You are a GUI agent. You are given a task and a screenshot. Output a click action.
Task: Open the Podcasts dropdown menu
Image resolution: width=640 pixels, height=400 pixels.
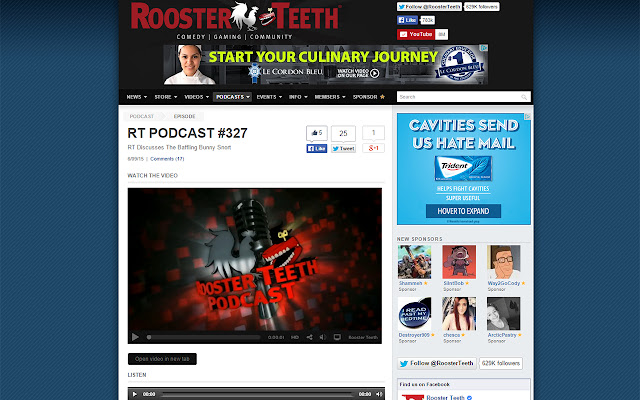[232, 97]
